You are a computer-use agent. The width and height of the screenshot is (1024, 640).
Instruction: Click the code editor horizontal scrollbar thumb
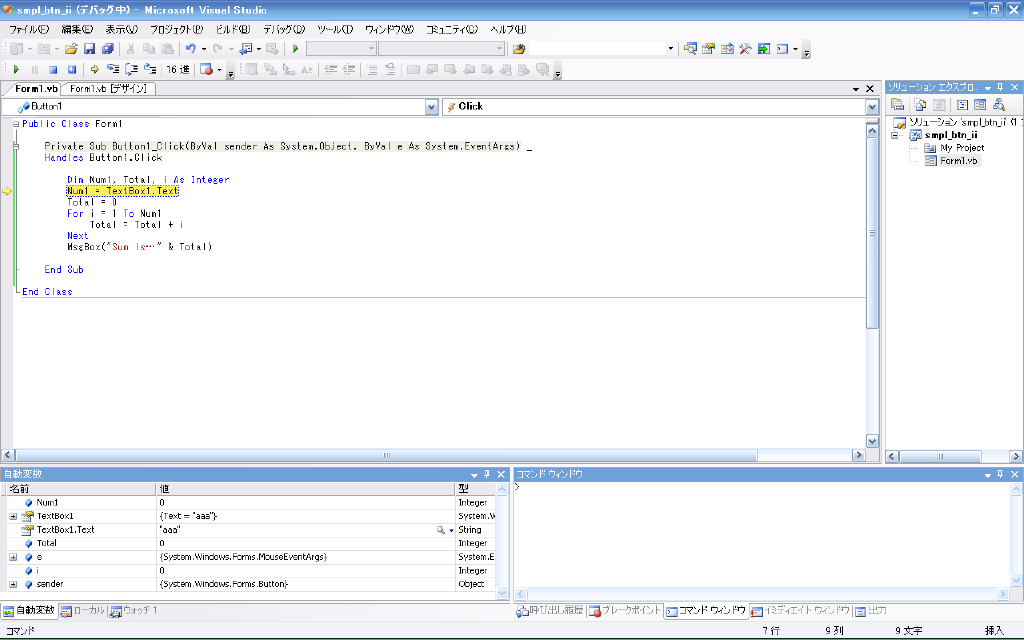tap(386, 455)
